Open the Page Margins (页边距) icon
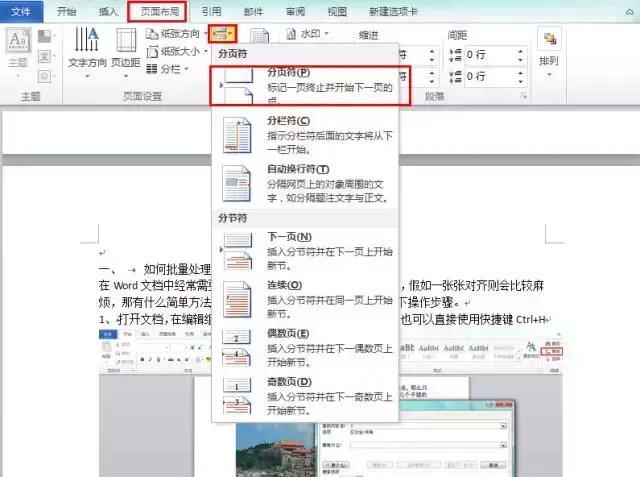Screen dimensions: 640x477 pyautogui.click(x=126, y=40)
